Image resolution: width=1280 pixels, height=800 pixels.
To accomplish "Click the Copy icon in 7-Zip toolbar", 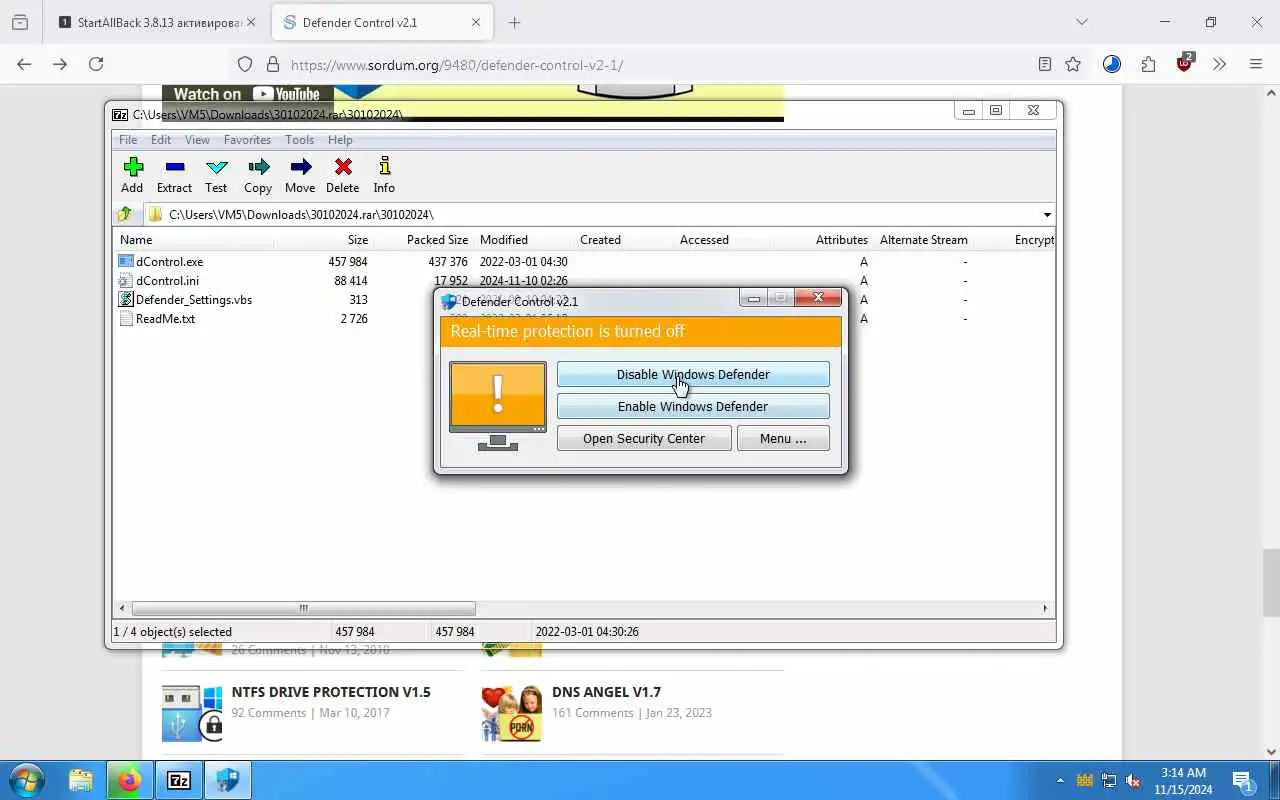I will pos(258,167).
